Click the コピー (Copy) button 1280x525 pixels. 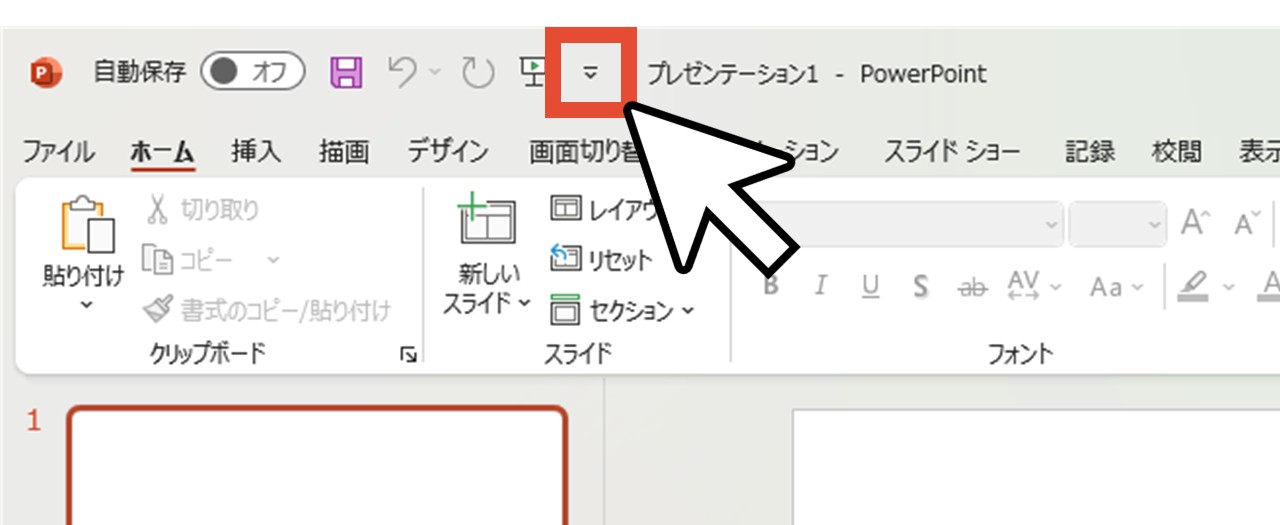click(x=188, y=260)
